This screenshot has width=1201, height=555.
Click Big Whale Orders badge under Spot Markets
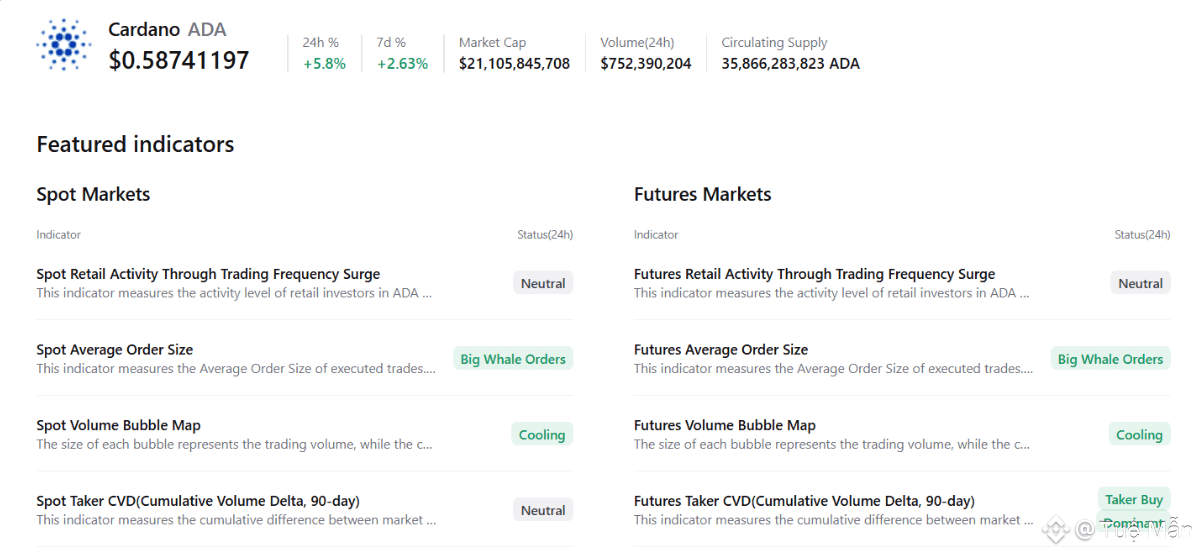(x=513, y=359)
